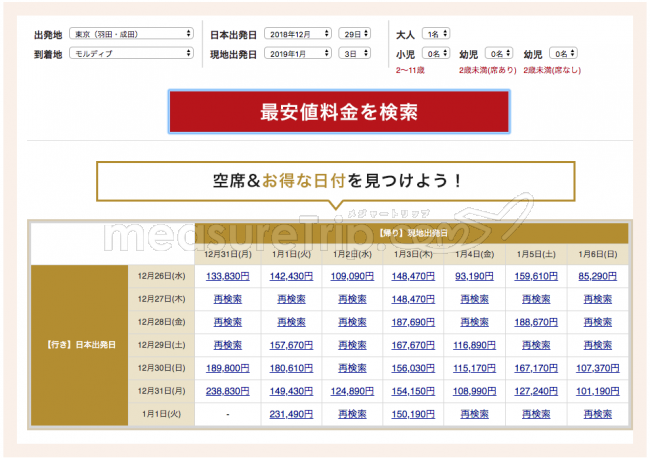The image size is (650, 458).
Task: Select the 167,670円 fare
Action: click(x=413, y=345)
